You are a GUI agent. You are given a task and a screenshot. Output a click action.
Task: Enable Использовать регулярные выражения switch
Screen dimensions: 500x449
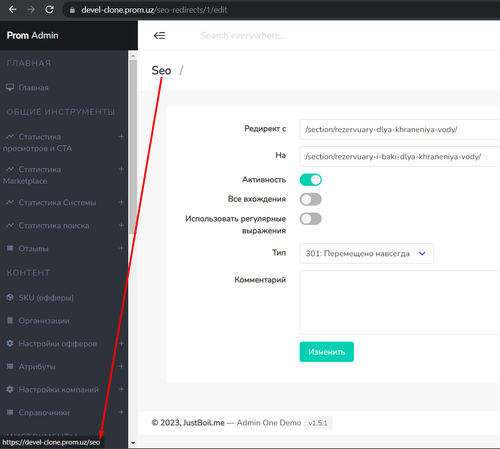[311, 219]
